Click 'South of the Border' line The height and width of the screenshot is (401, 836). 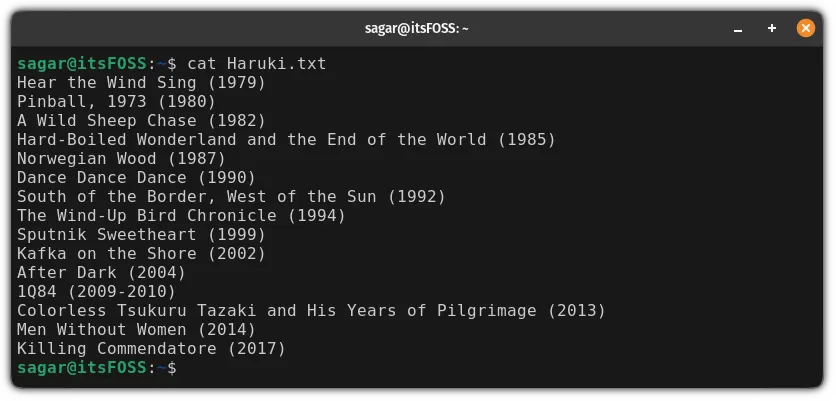[x=231, y=196]
